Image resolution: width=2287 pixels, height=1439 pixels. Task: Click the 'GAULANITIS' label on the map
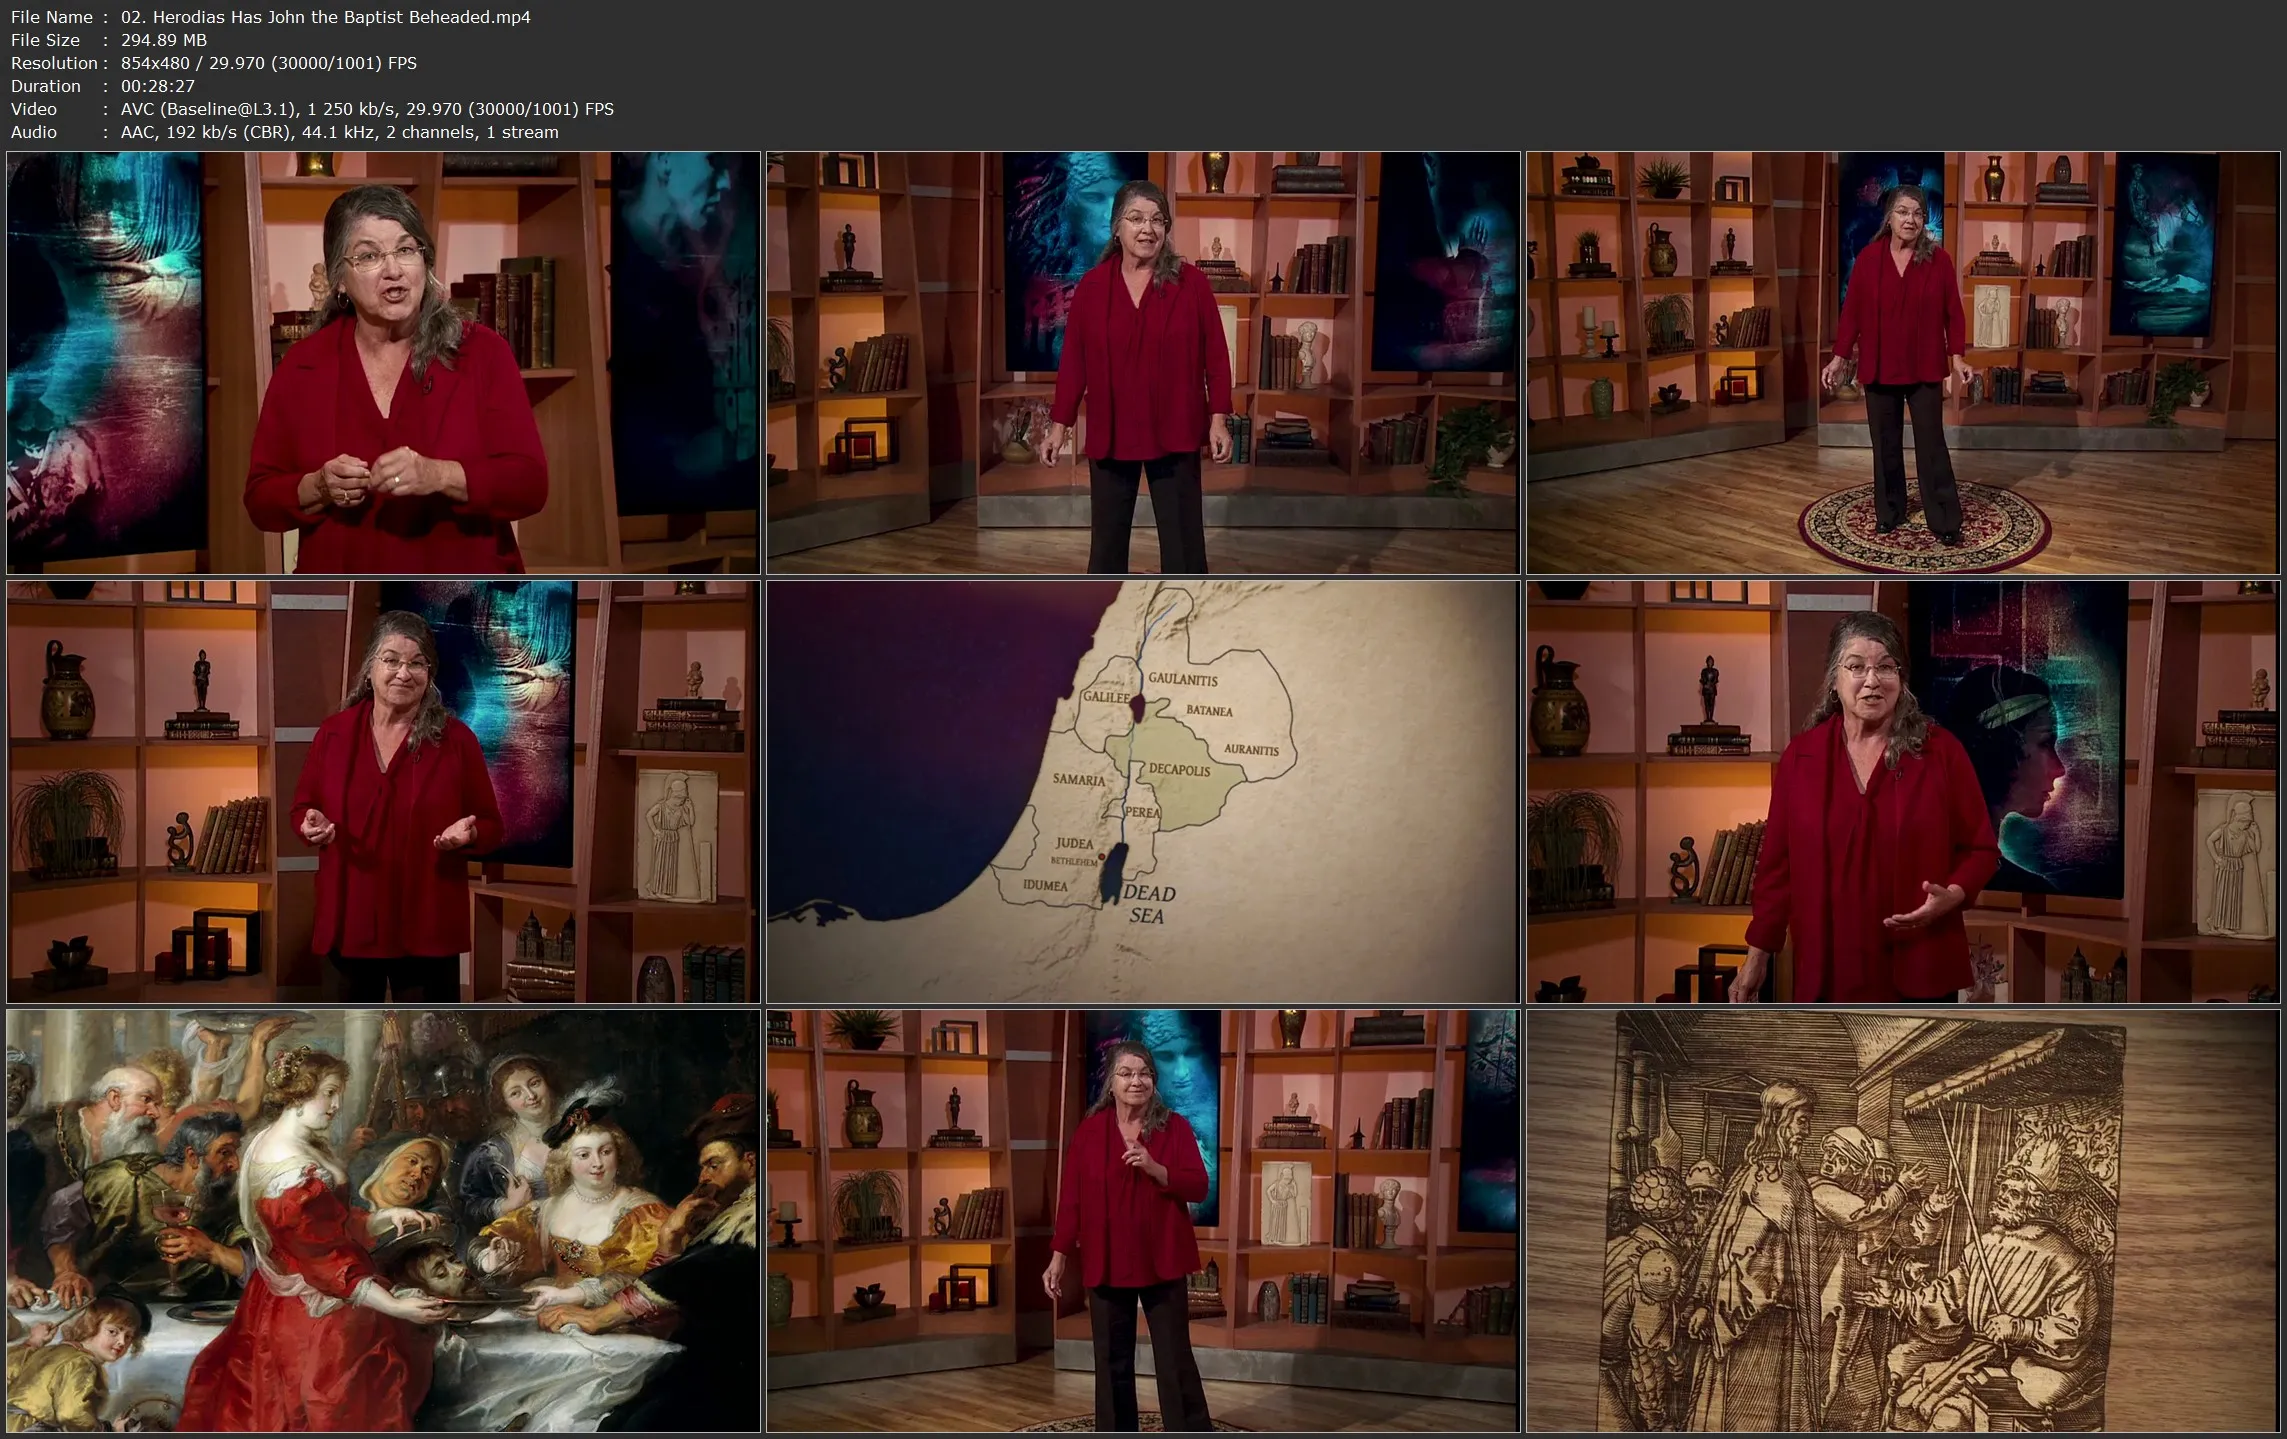pyautogui.click(x=1183, y=679)
